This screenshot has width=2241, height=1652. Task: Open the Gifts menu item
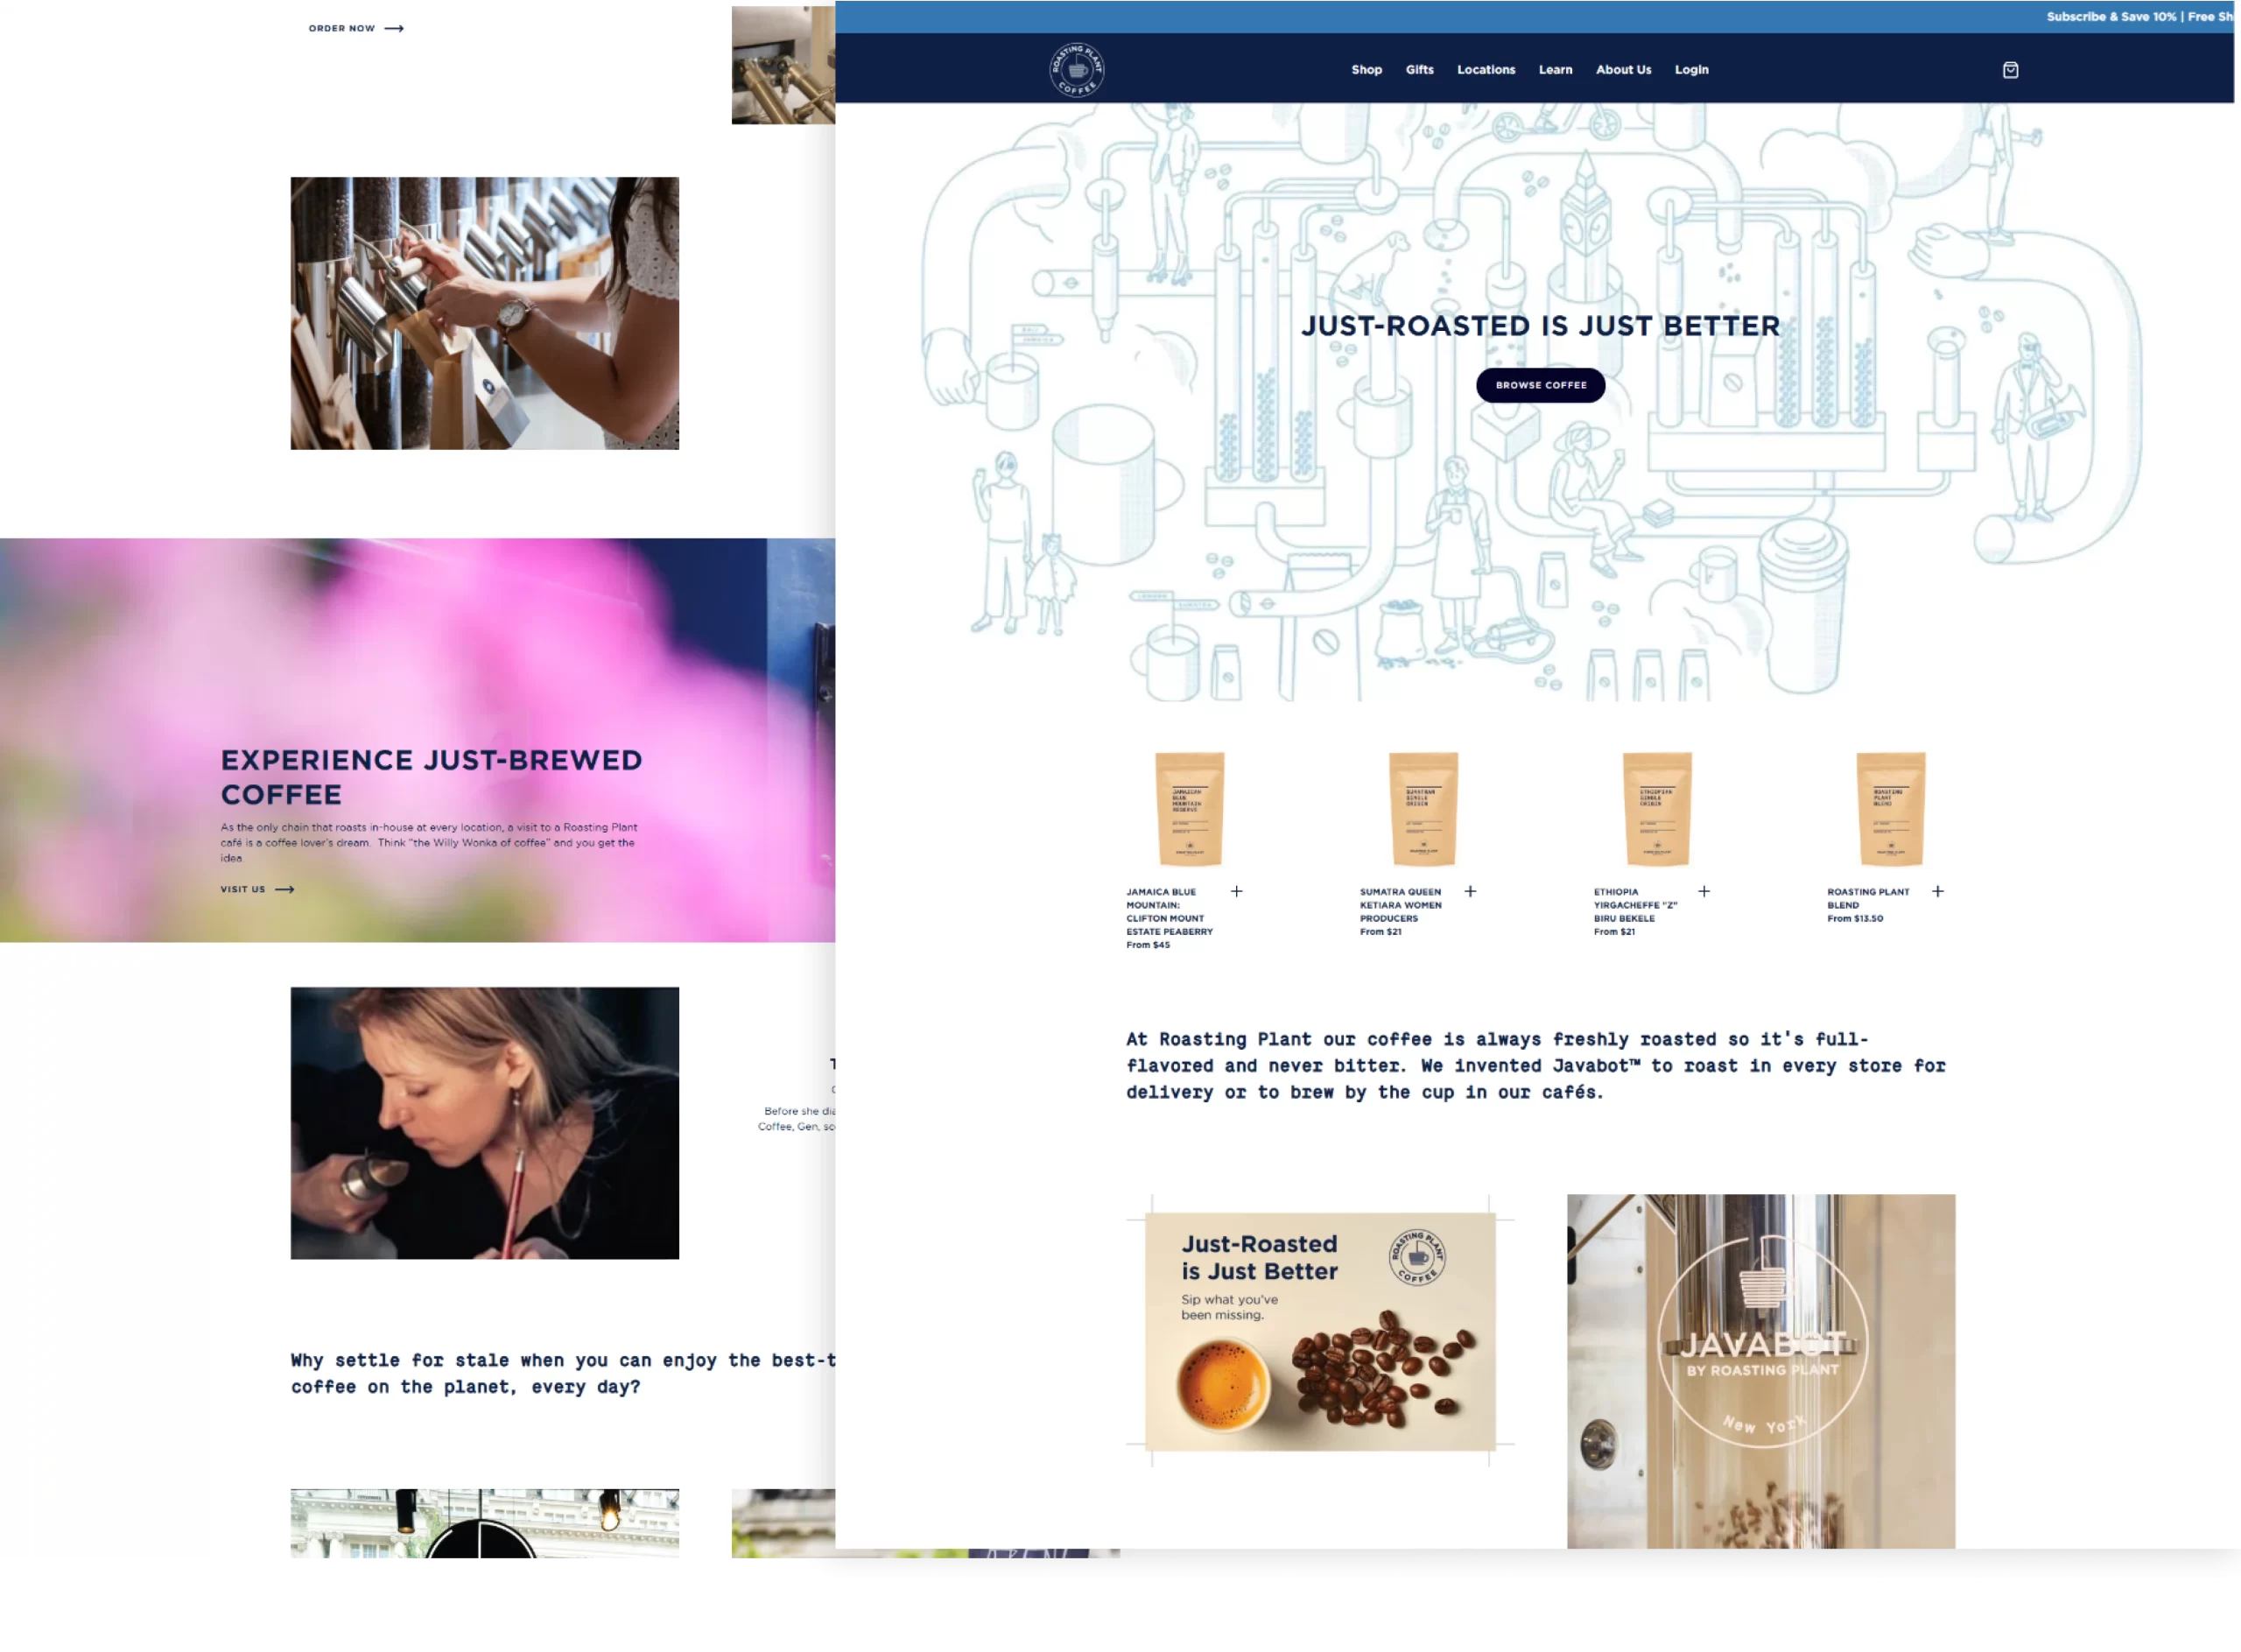1419,70
